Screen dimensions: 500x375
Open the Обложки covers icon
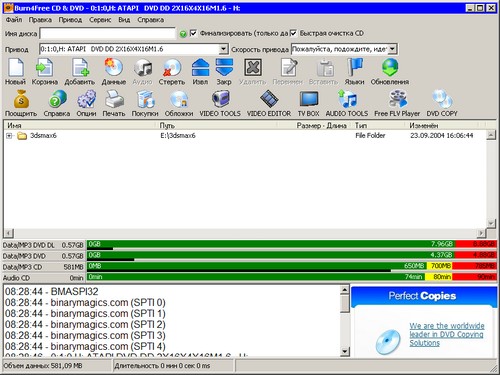[x=179, y=99]
